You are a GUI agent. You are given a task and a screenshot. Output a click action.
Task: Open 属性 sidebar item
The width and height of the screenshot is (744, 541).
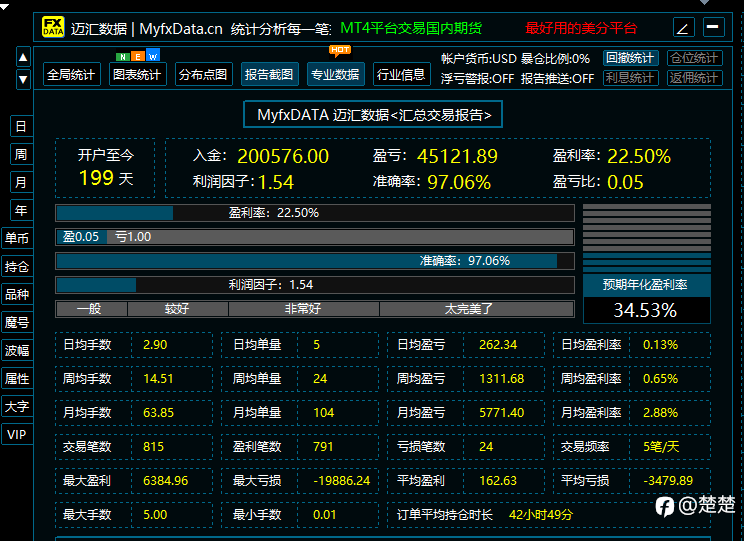[17, 379]
